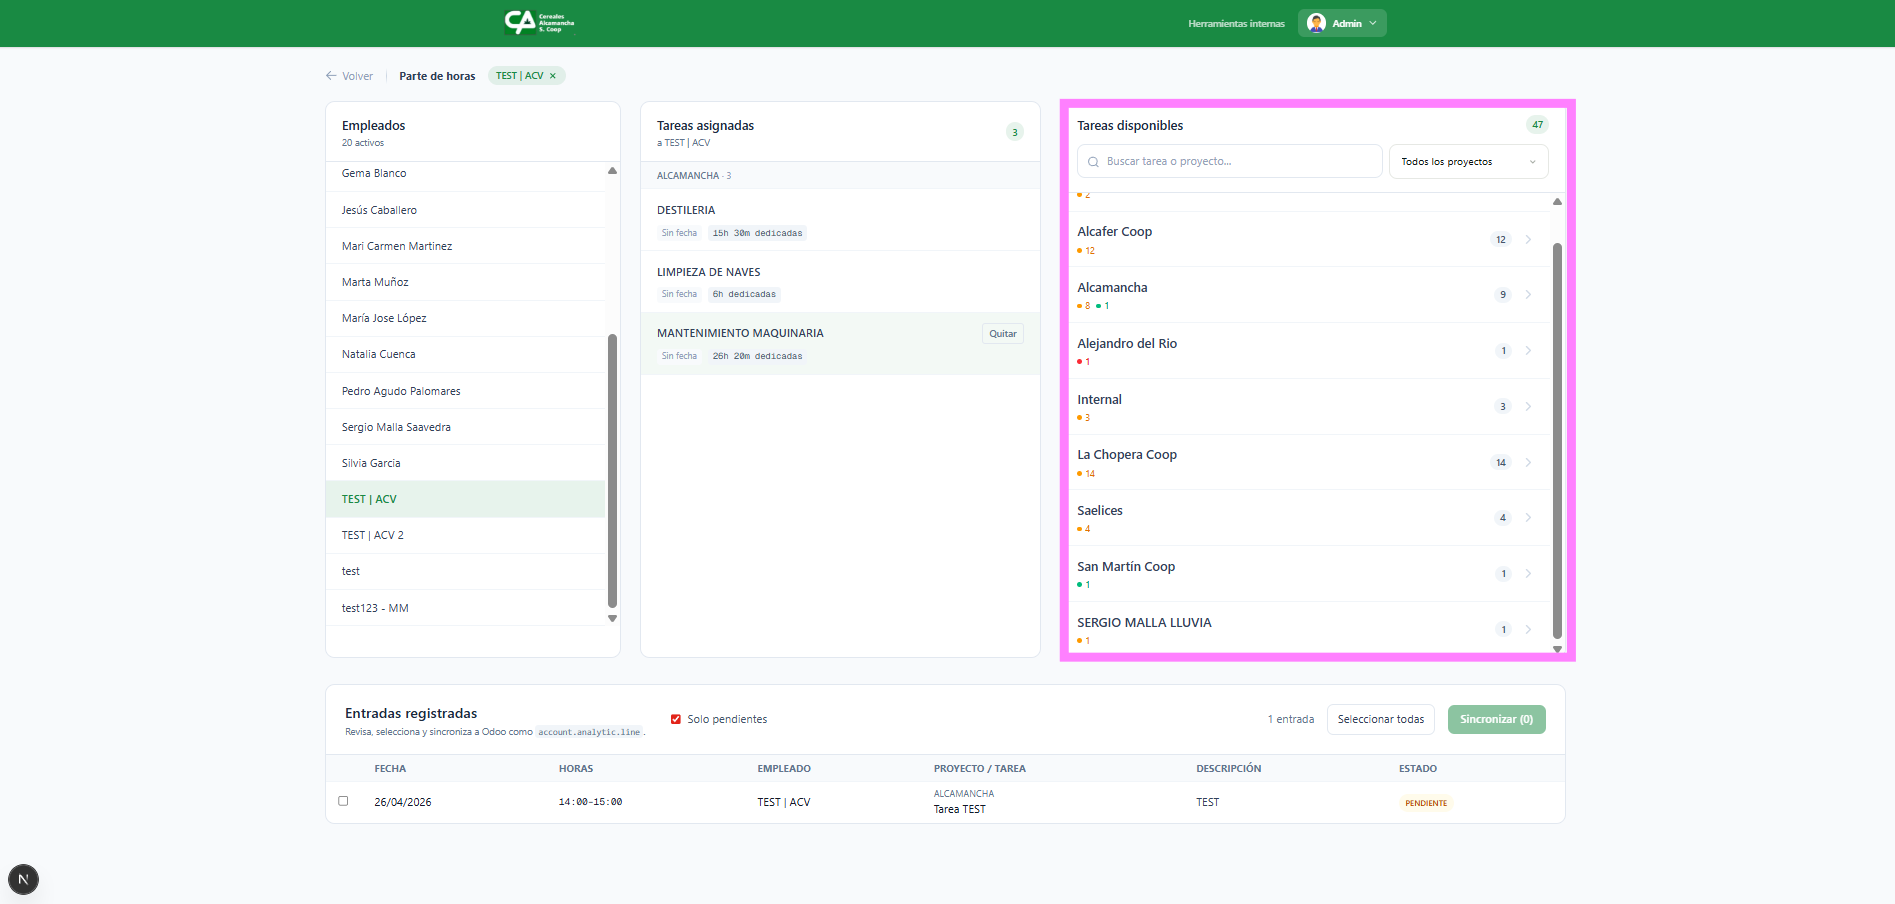Image resolution: width=1895 pixels, height=904 pixels.
Task: Click the Admin avatar icon
Action: (x=1316, y=23)
